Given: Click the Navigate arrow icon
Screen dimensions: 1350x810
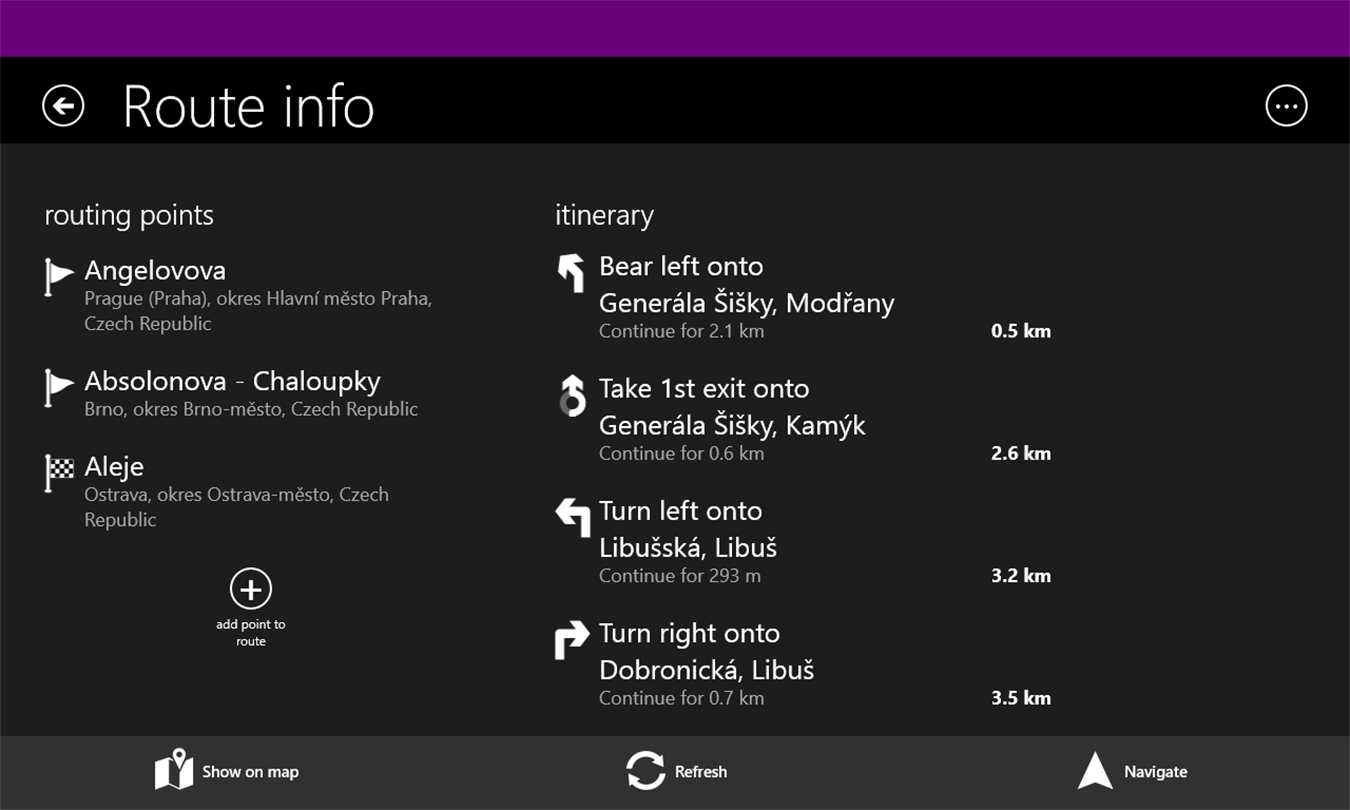Looking at the screenshot, I should click(1095, 771).
